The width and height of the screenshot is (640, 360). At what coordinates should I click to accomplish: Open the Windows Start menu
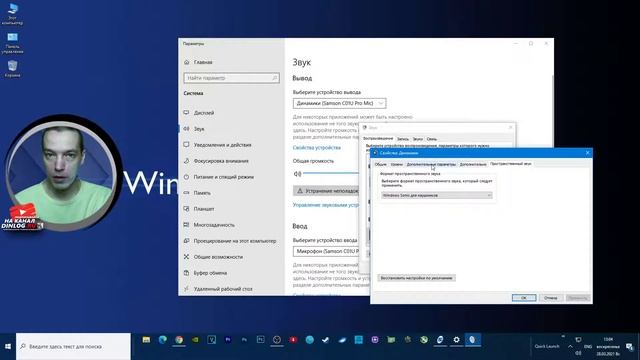[x=8, y=346]
